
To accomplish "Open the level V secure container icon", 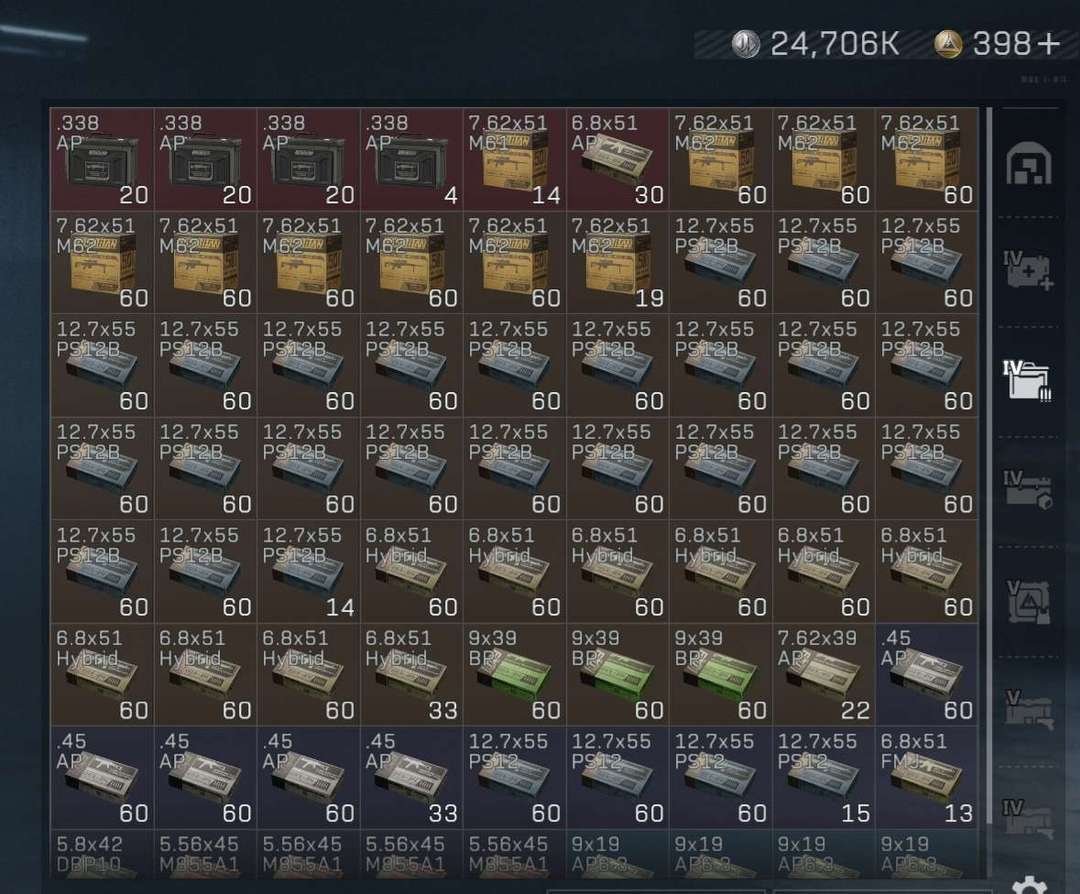I will click(1028, 600).
